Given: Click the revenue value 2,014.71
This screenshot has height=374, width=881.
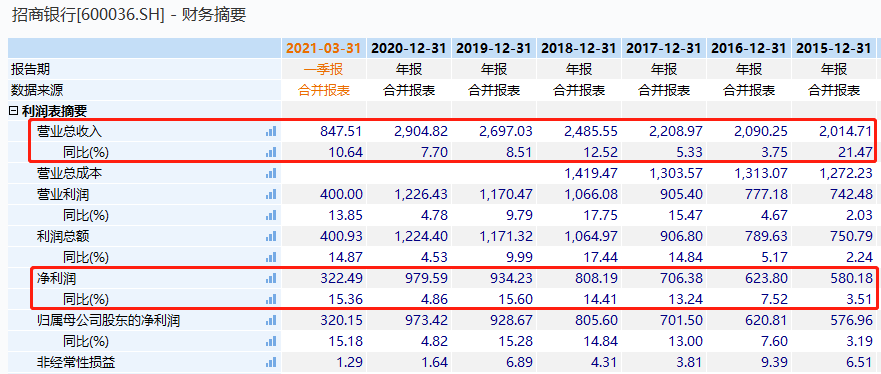Looking at the screenshot, I should click(846, 131).
